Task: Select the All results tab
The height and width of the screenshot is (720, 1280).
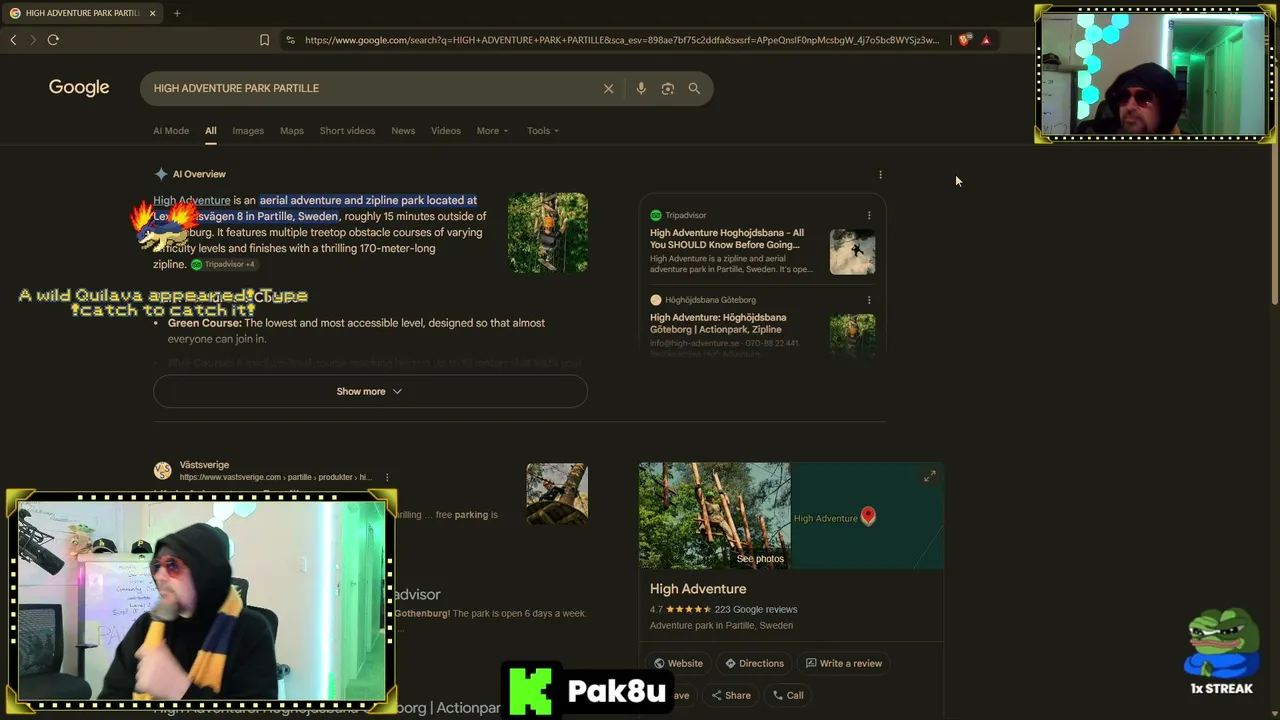Action: point(211,131)
